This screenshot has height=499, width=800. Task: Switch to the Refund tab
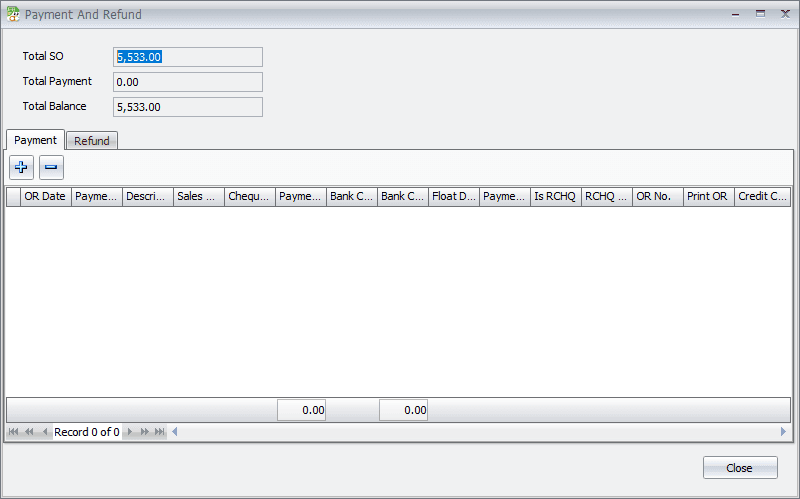(x=92, y=141)
